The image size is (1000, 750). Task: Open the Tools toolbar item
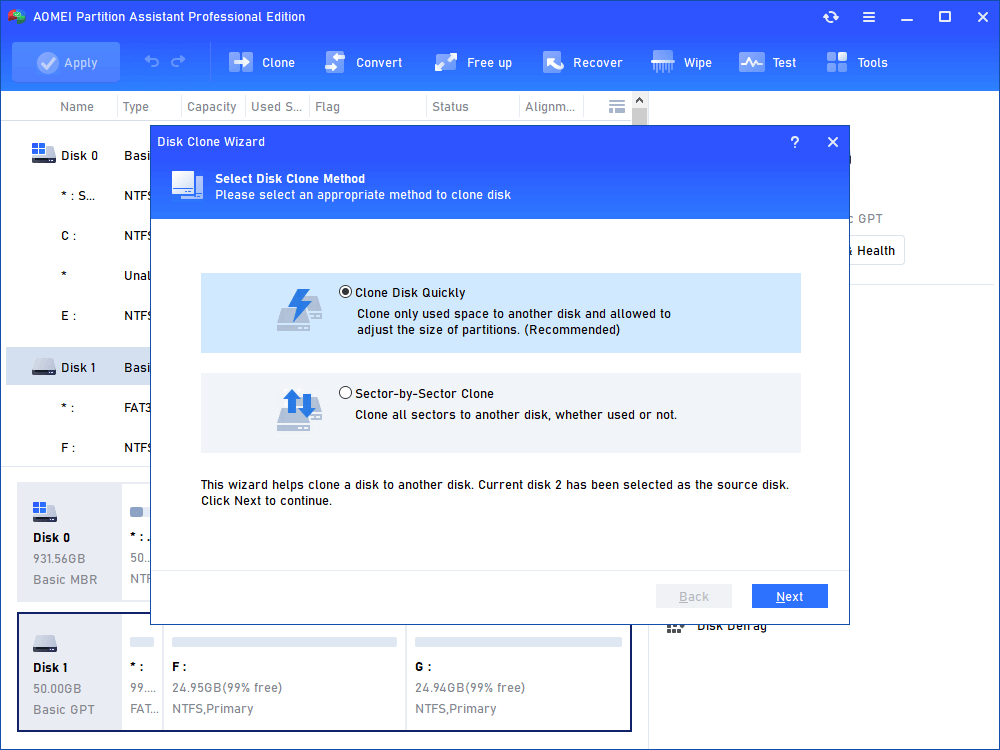click(857, 62)
